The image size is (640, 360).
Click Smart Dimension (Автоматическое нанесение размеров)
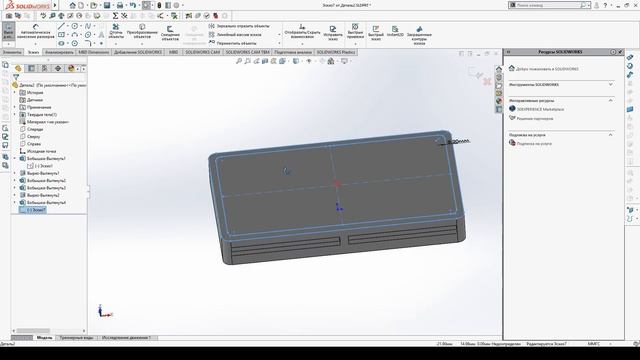pyautogui.click(x=36, y=32)
